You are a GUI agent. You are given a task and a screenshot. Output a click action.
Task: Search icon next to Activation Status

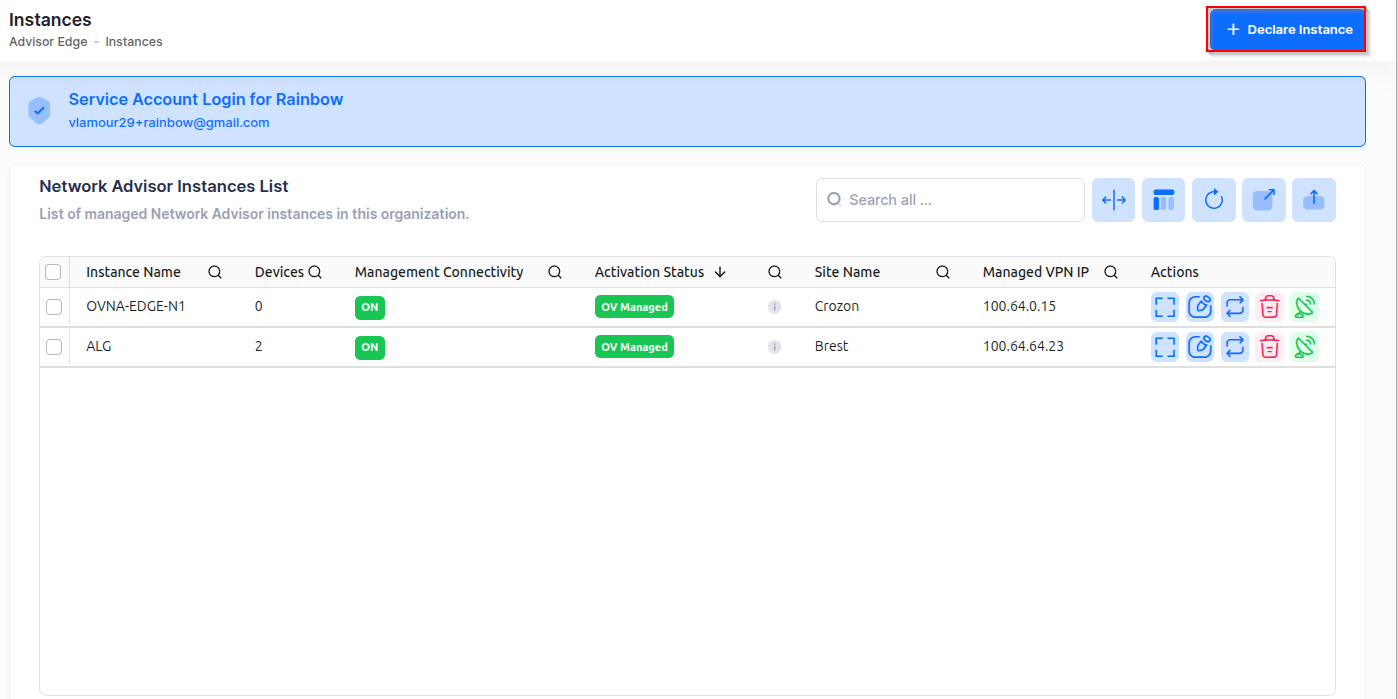(x=775, y=272)
